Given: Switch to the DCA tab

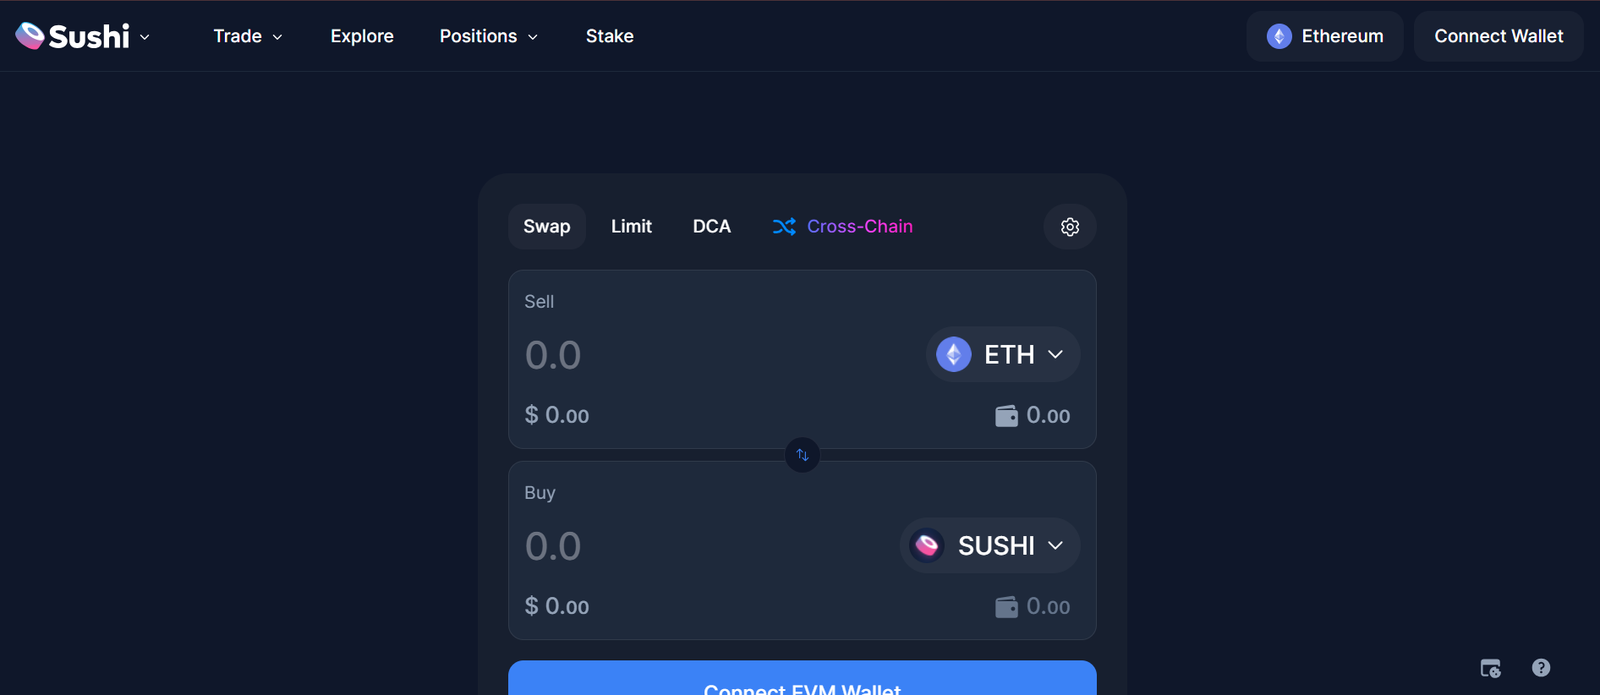Looking at the screenshot, I should (x=712, y=227).
